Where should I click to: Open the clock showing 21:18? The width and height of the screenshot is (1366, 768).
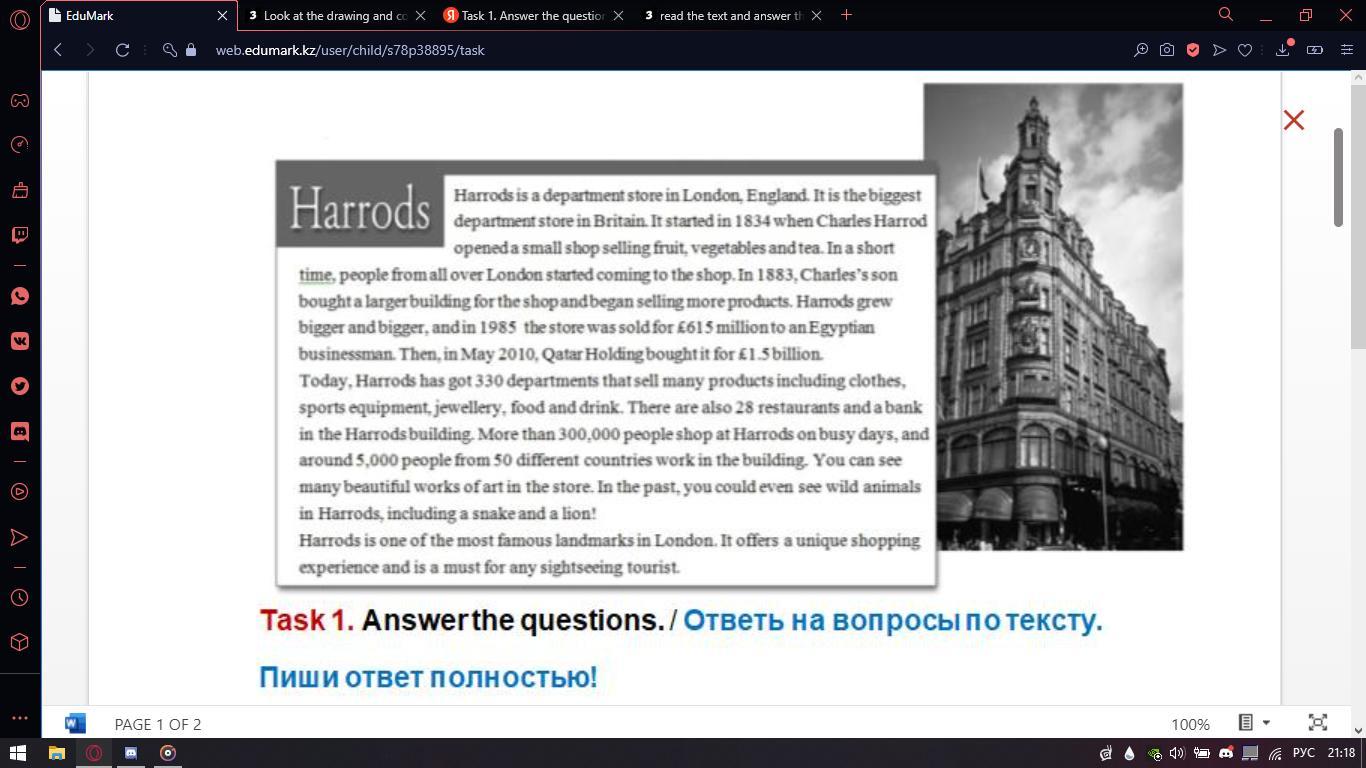1341,753
